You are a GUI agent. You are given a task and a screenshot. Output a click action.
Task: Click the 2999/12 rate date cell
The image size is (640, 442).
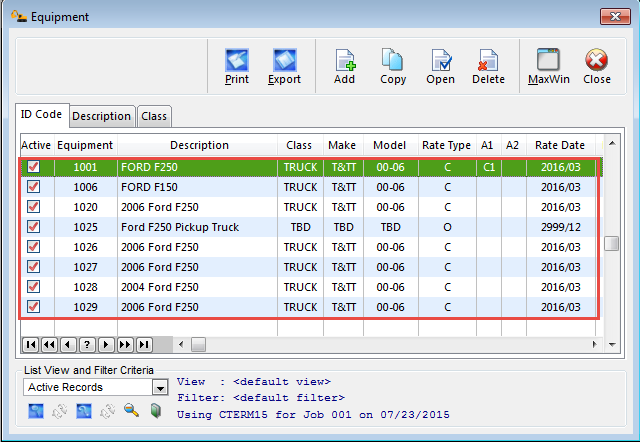[560, 227]
